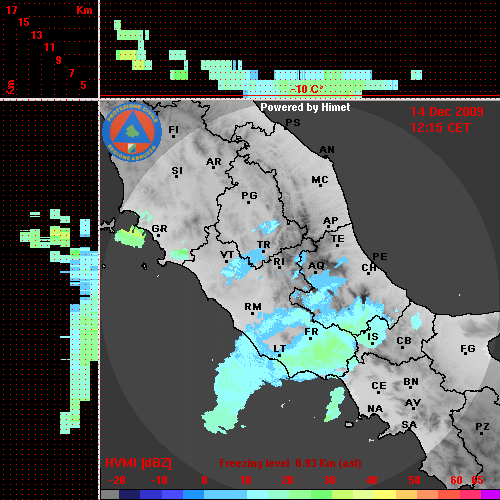
Task: Click the AR city label
Action: click(214, 162)
